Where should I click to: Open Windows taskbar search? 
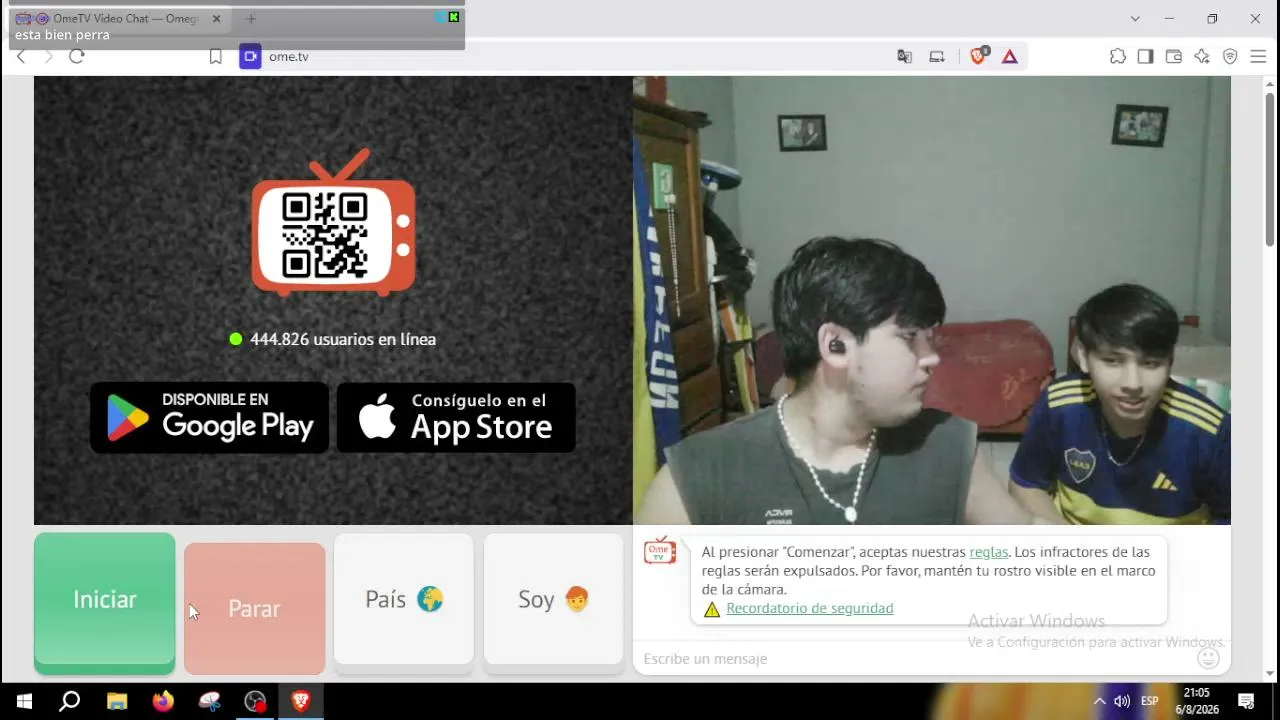coord(69,701)
